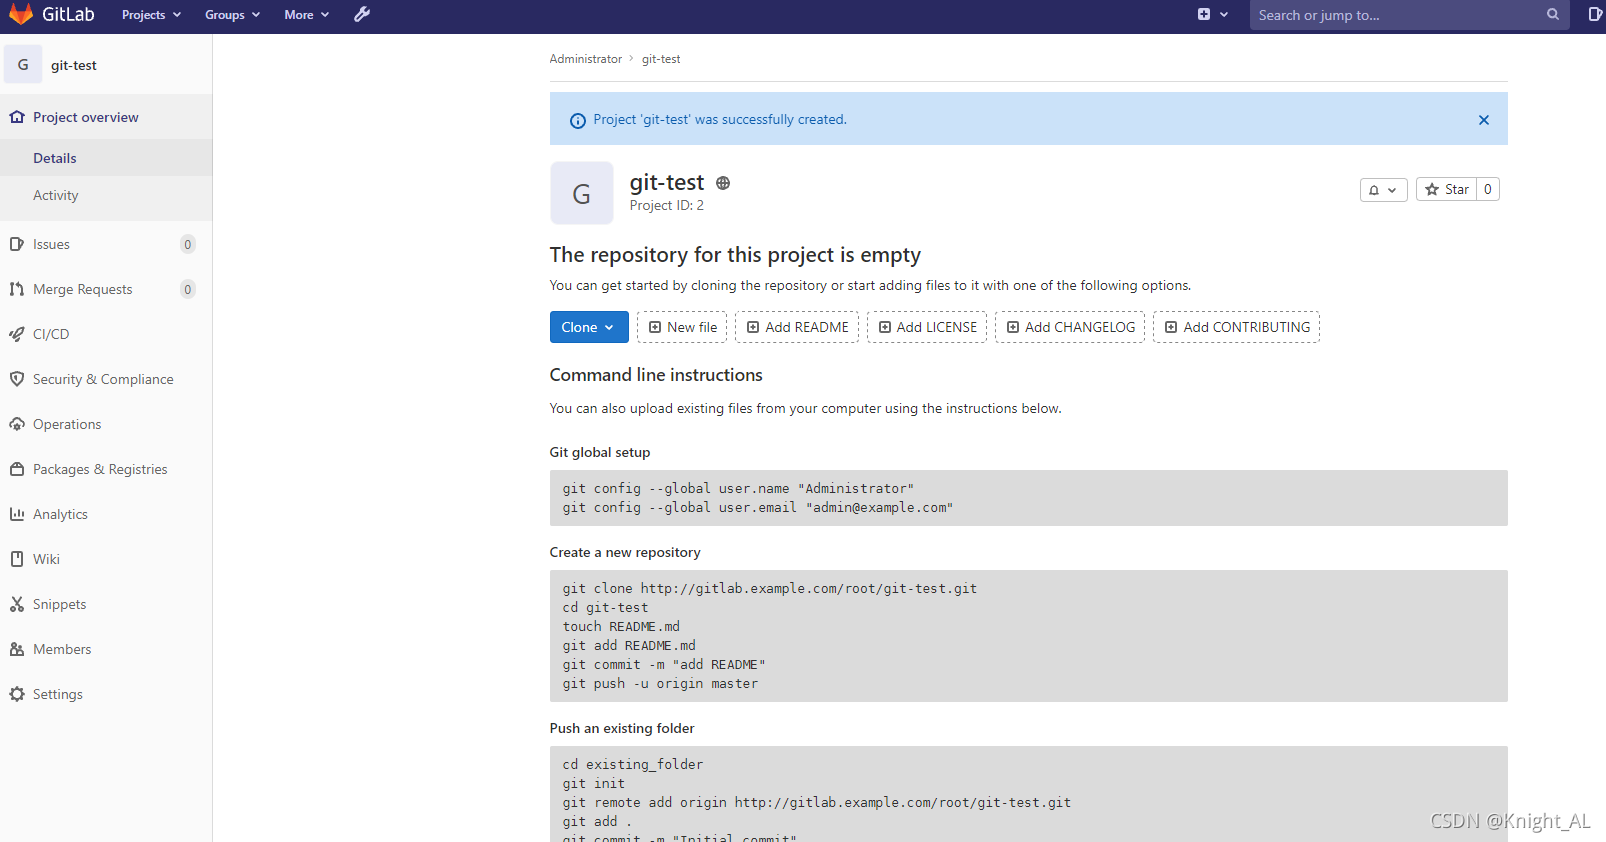Dismiss the project created alert
This screenshot has height=842, width=1606.
[1484, 120]
